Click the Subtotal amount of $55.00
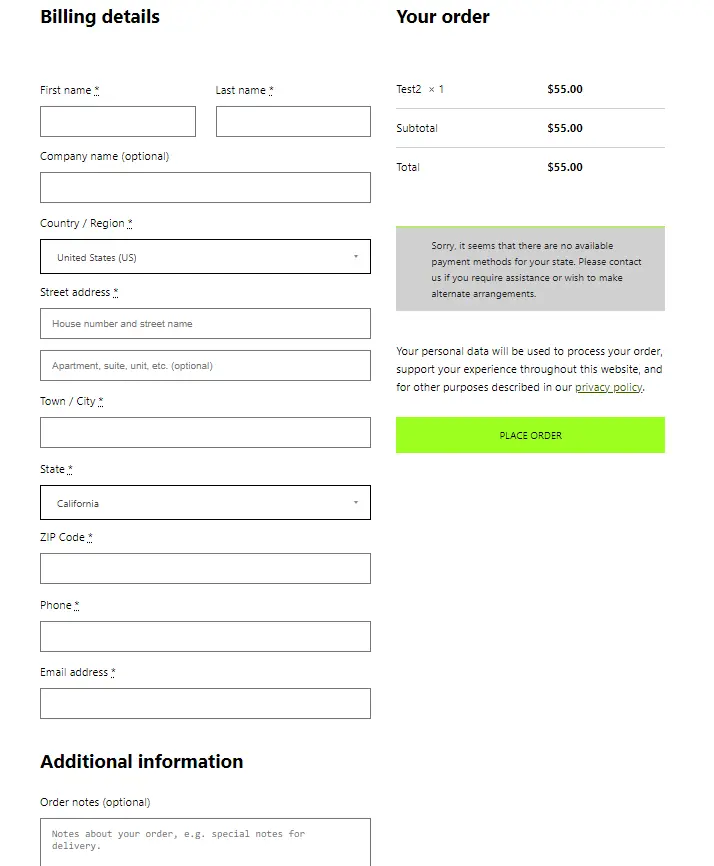The width and height of the screenshot is (714, 866). tap(564, 128)
